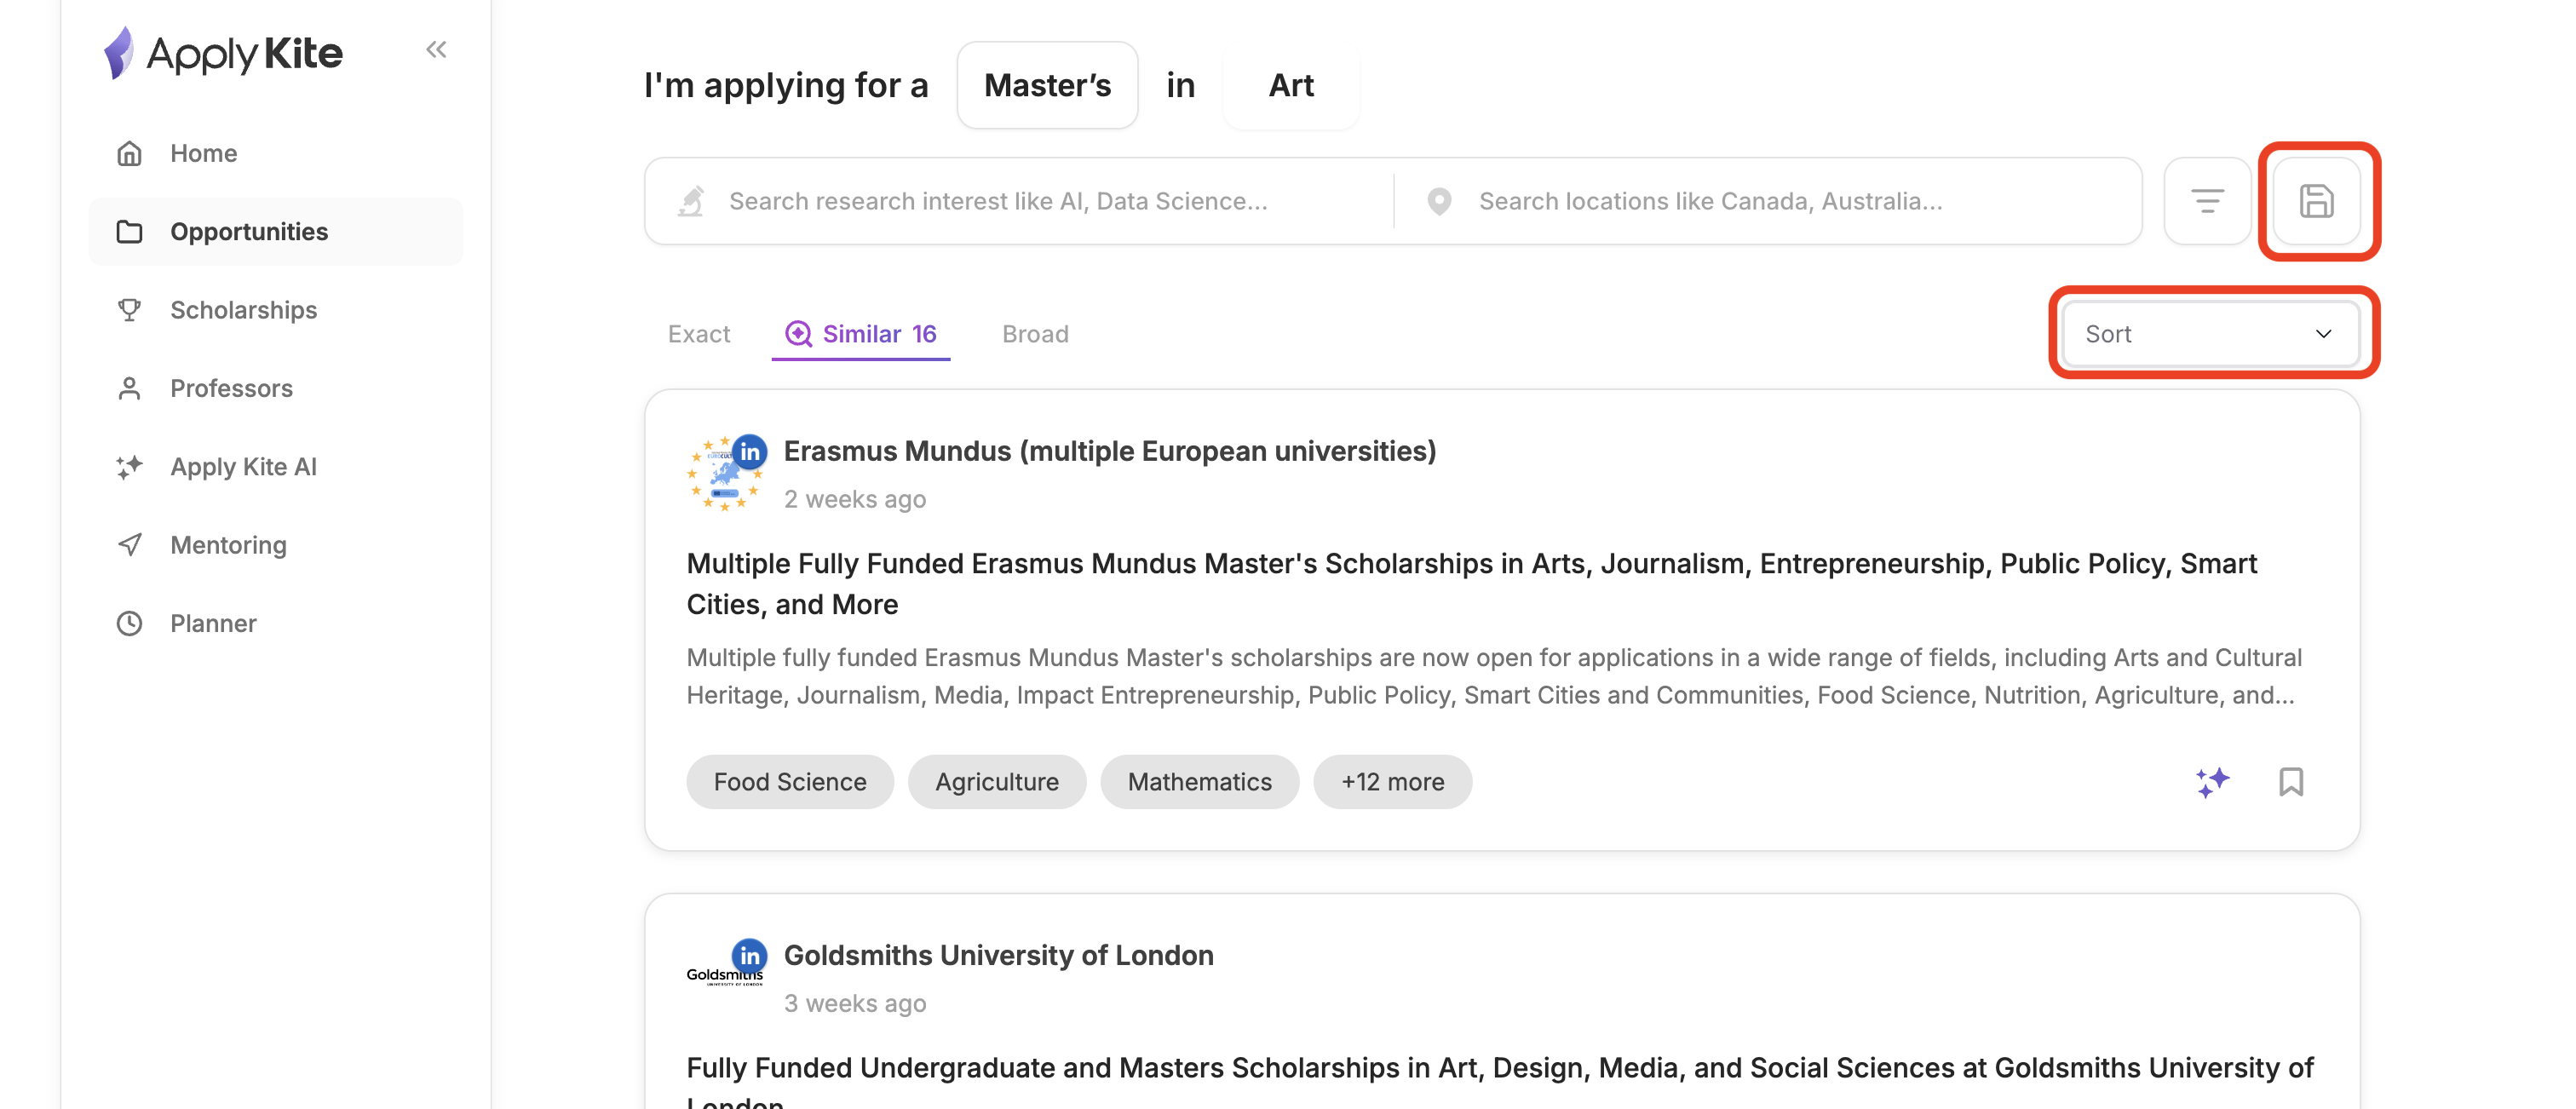Open Goldsmiths University of London listing
Viewport: 2576px width, 1109px height.
[998, 956]
